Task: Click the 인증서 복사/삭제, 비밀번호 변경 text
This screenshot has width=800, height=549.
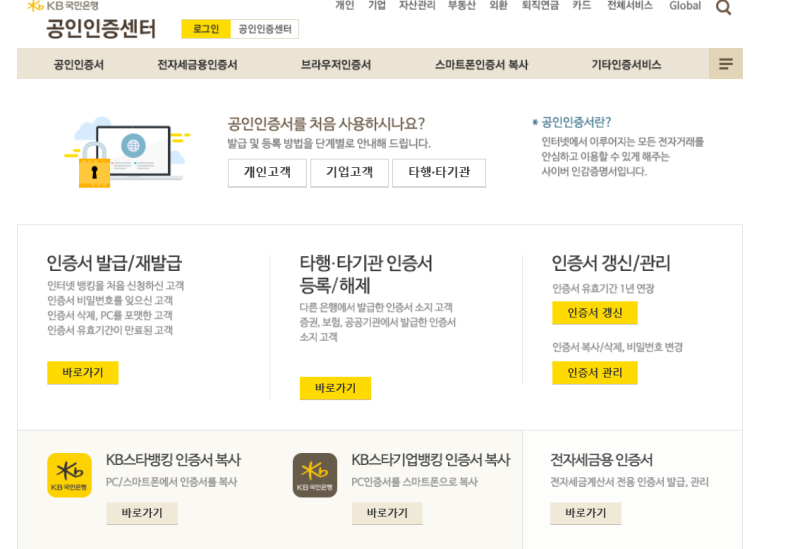Action: [617, 347]
